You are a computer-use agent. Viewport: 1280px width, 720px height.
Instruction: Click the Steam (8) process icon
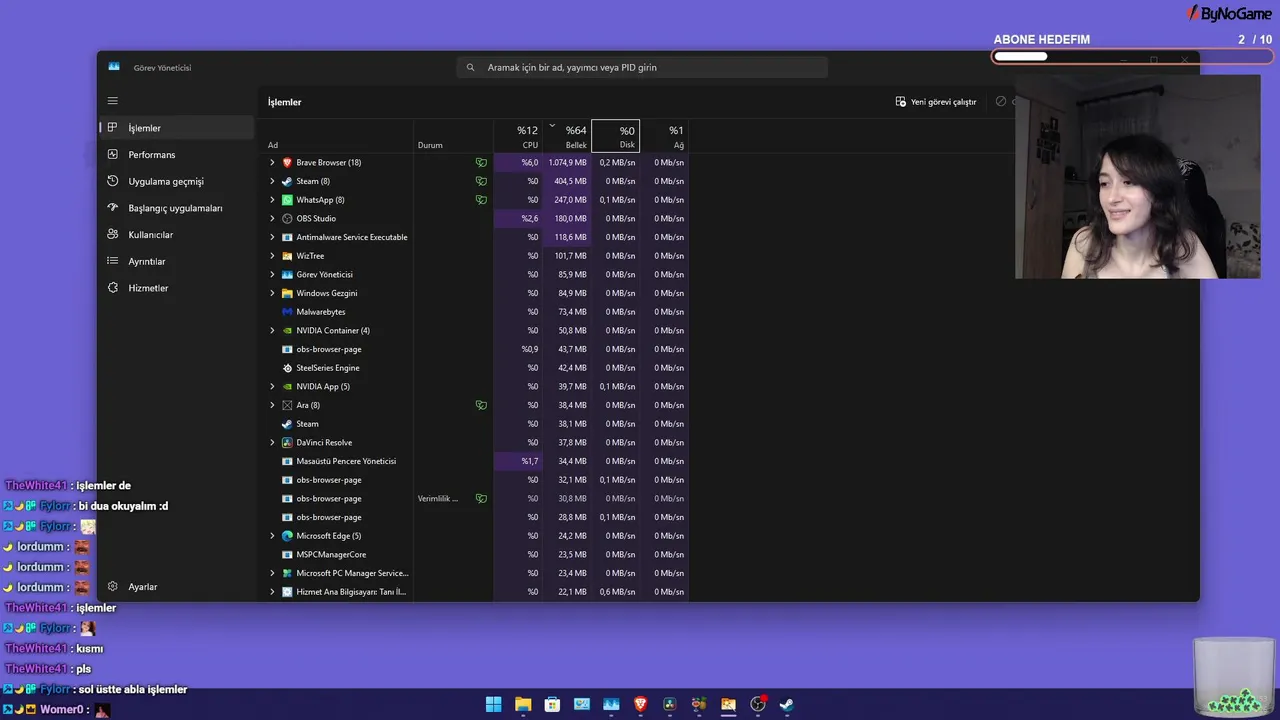(x=287, y=181)
